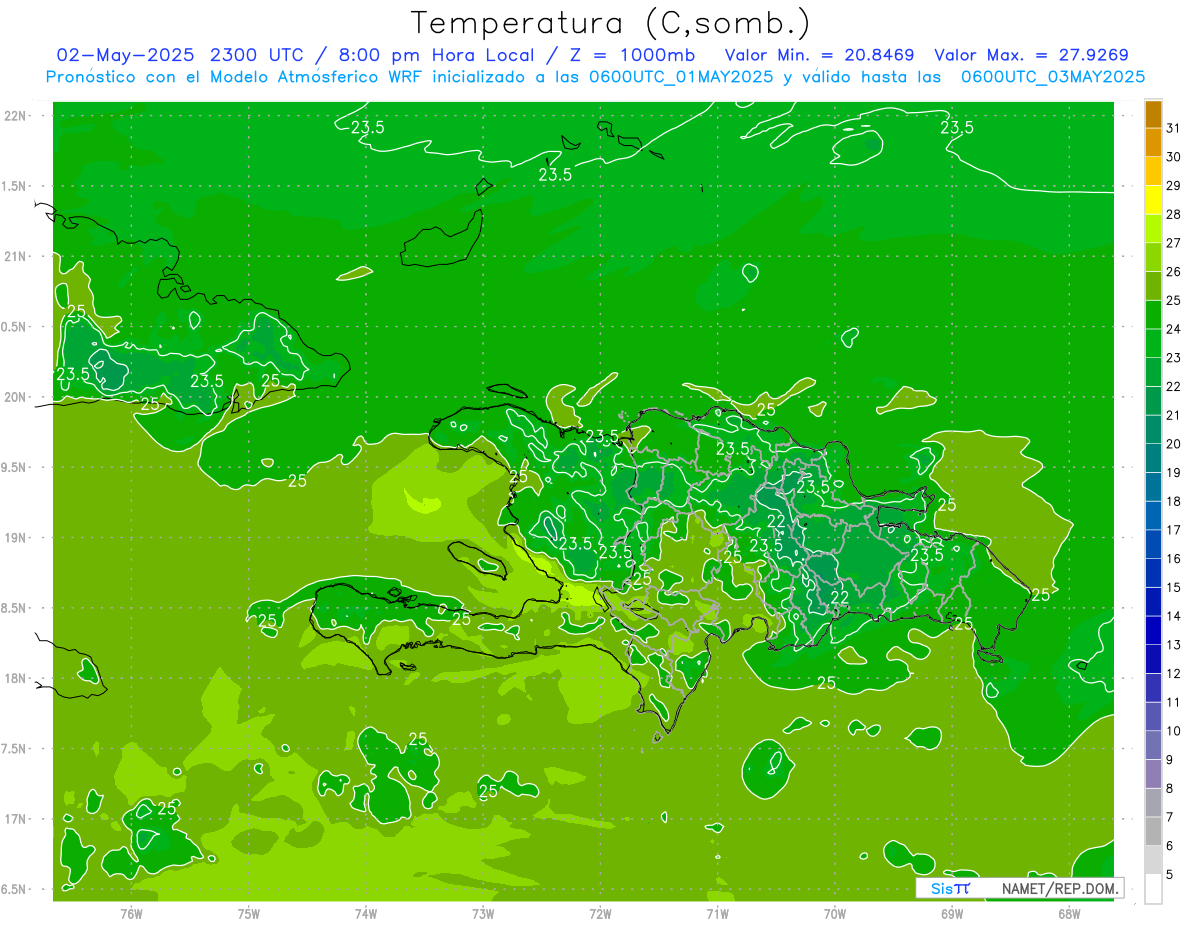Click the green swatch between 23 and 24

pos(1153,344)
